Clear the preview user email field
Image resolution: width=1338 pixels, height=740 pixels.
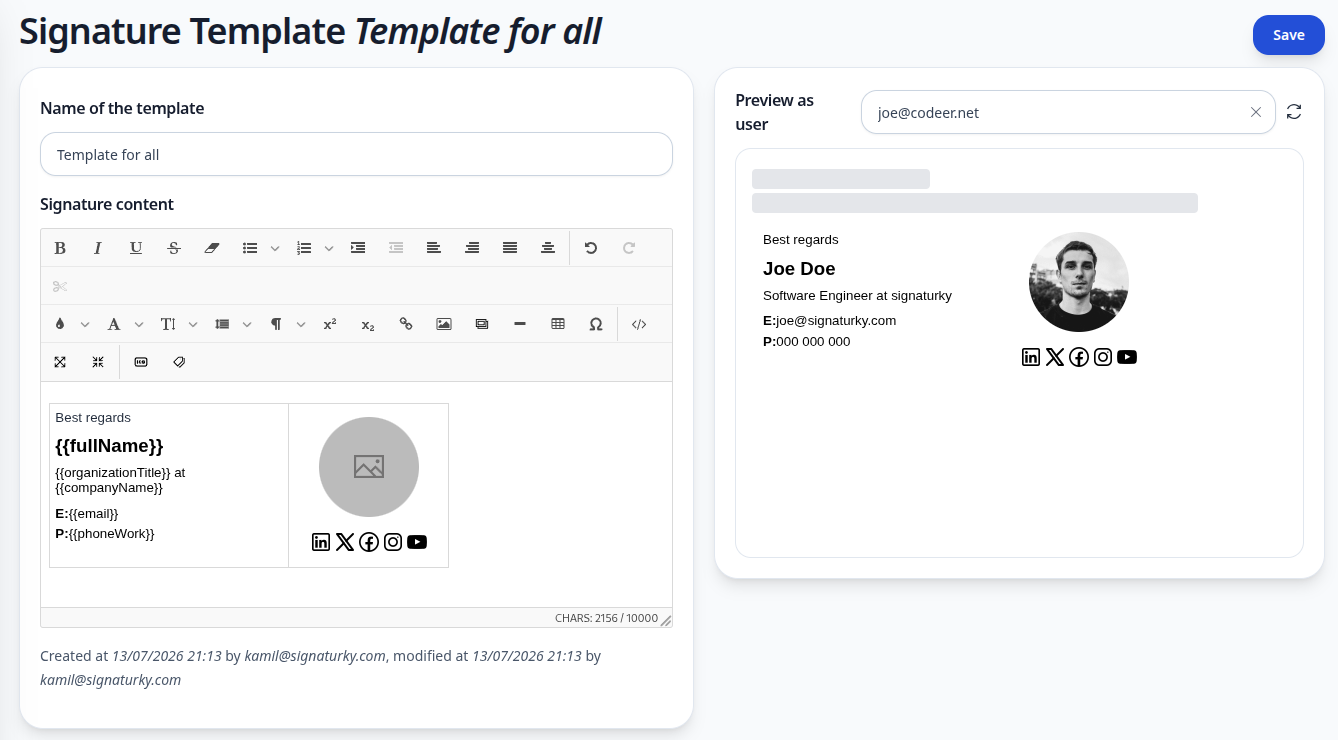tap(1256, 112)
